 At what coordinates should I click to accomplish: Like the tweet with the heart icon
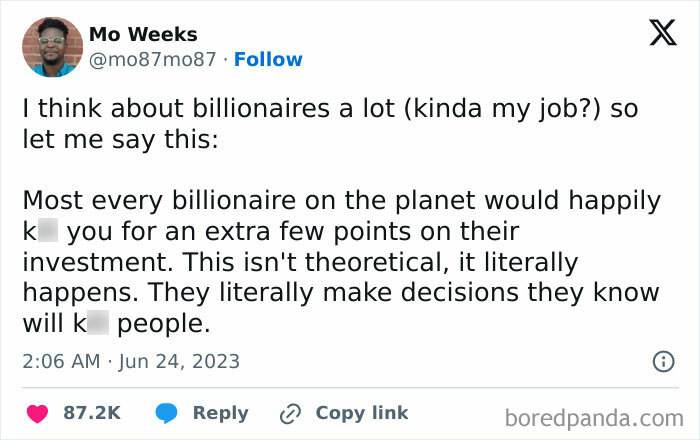(36, 413)
